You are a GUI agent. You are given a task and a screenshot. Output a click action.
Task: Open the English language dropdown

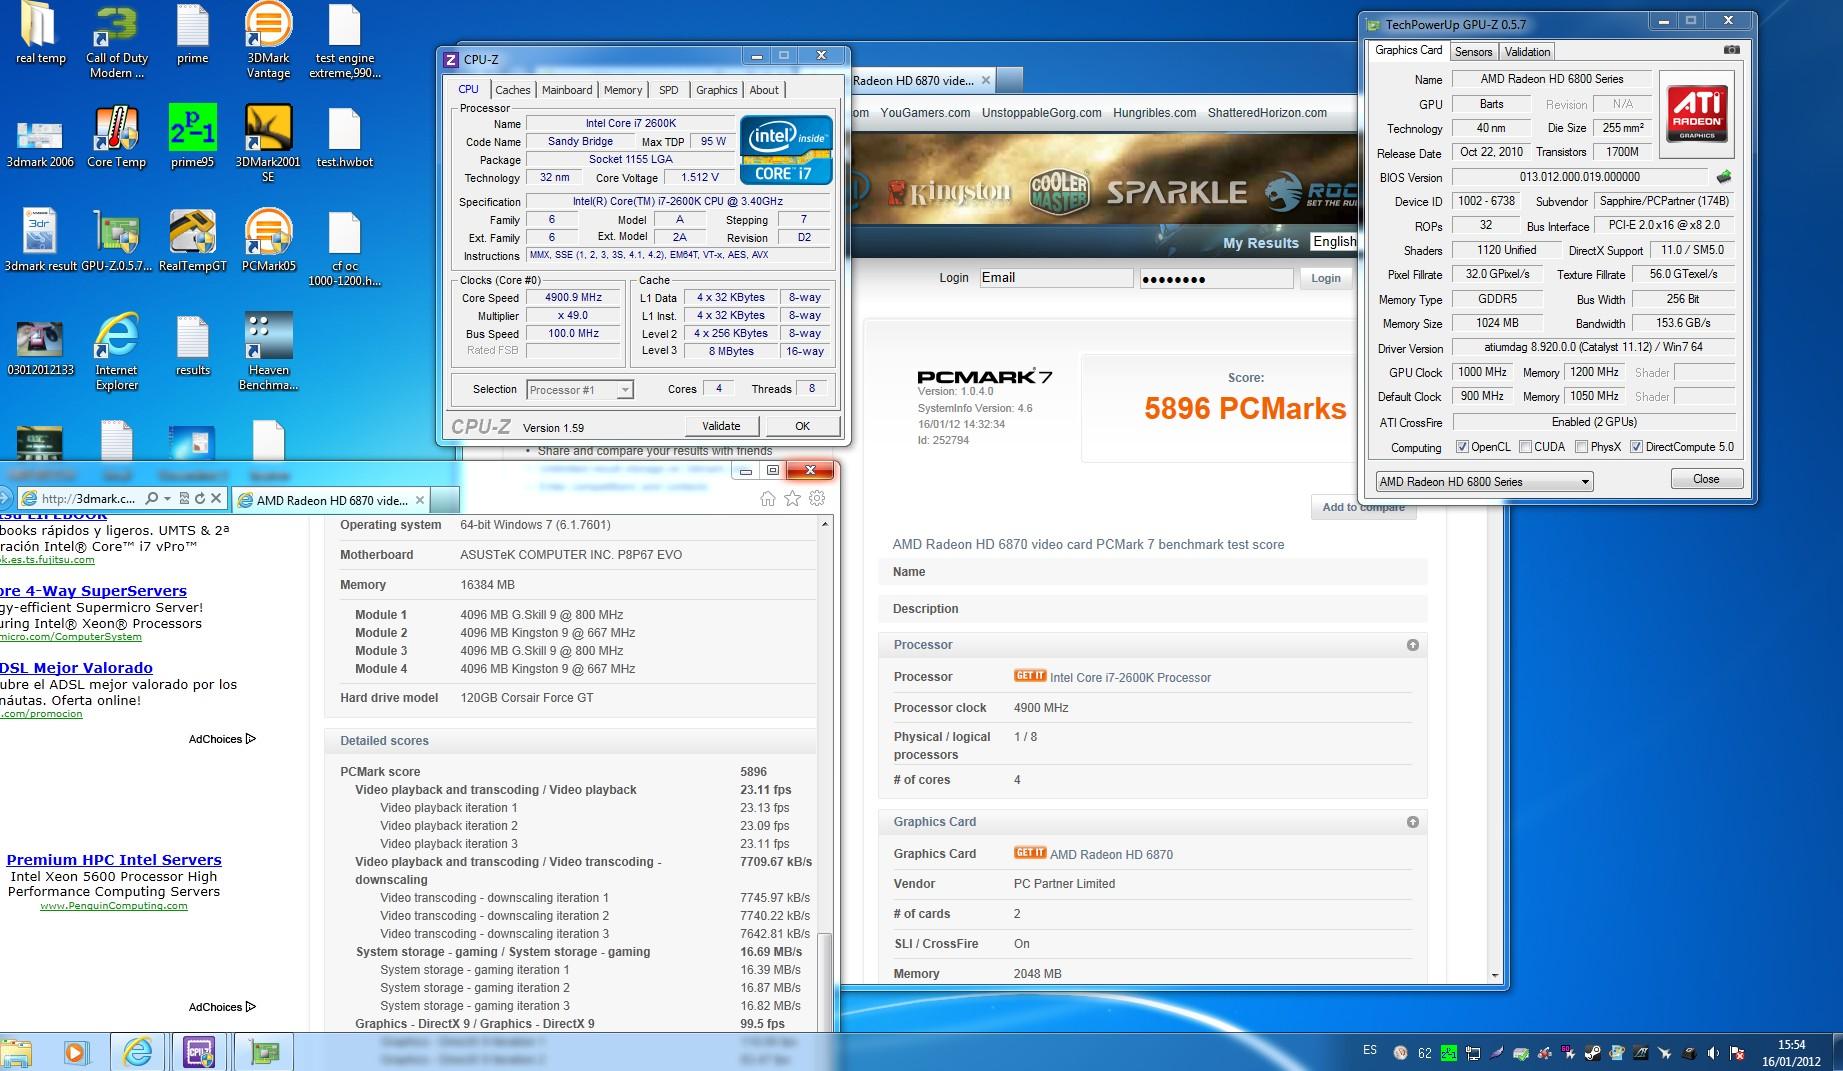[1333, 242]
